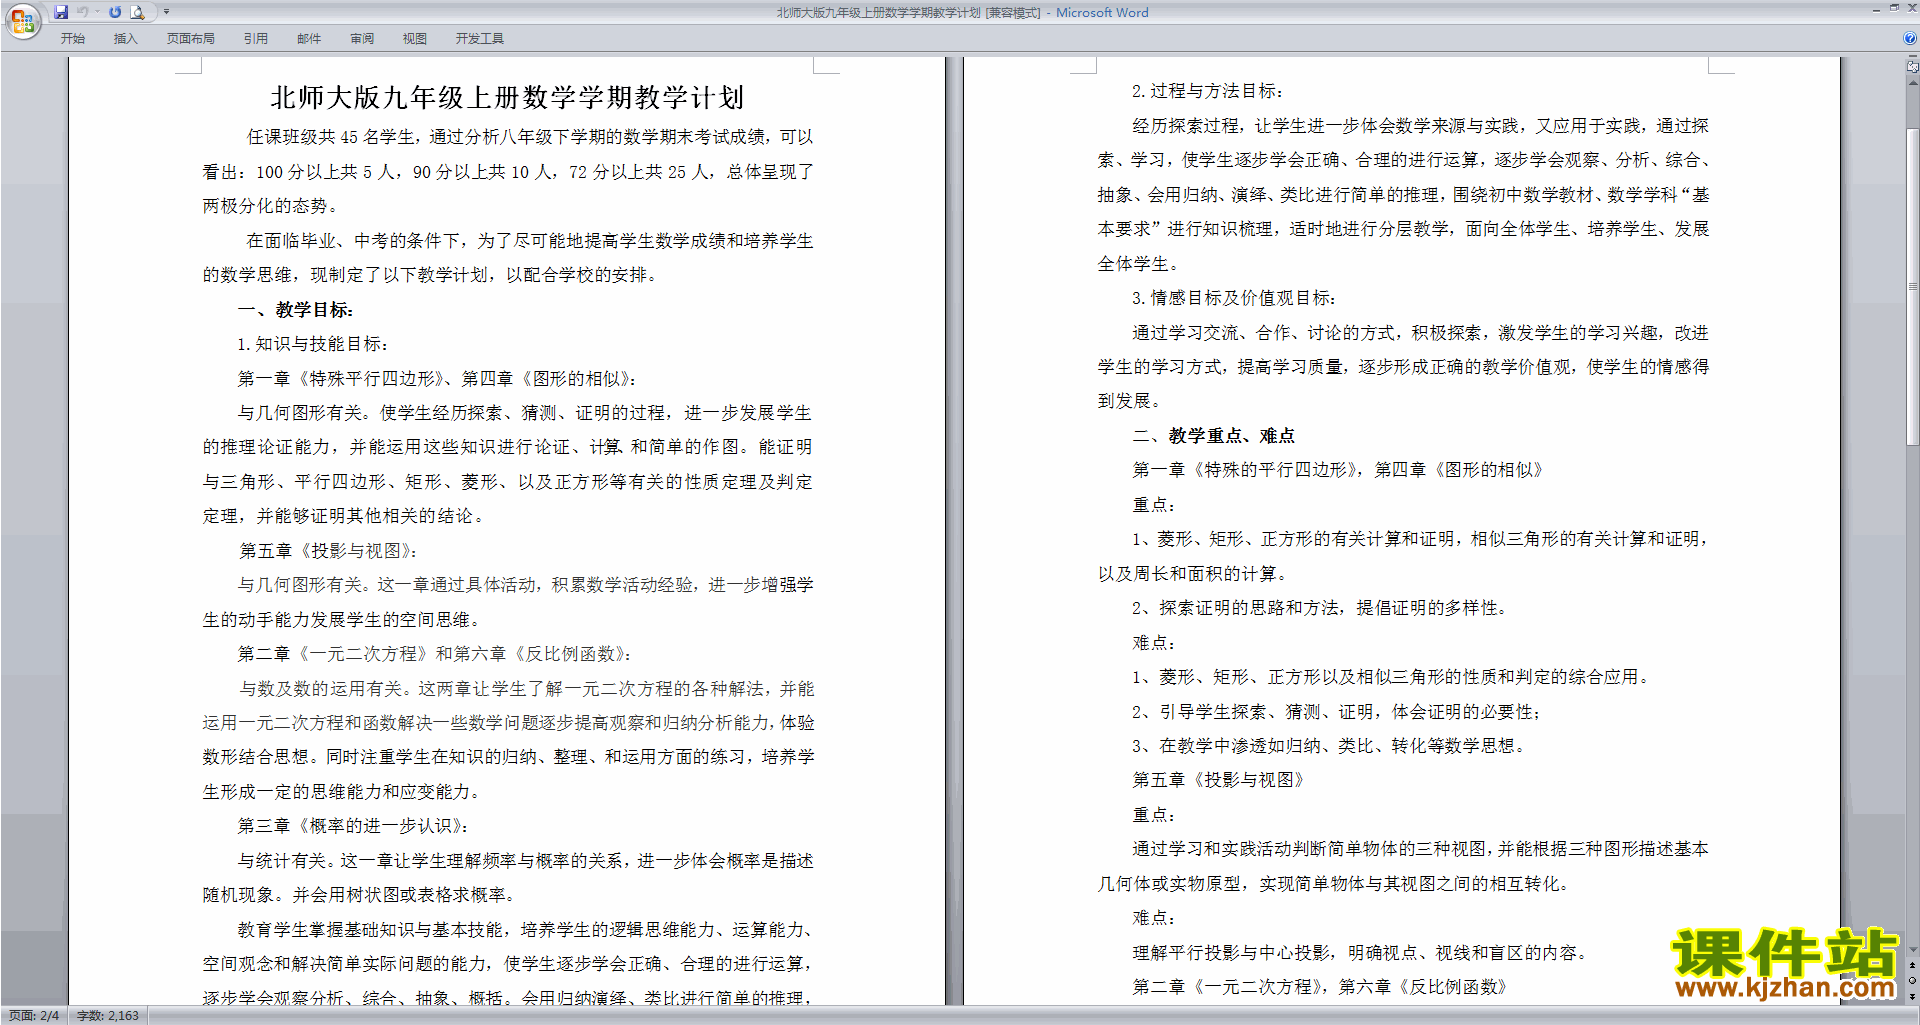Click line 1. 知识与技能目标:
Screen dimensions: 1920x1025
tap(313, 344)
